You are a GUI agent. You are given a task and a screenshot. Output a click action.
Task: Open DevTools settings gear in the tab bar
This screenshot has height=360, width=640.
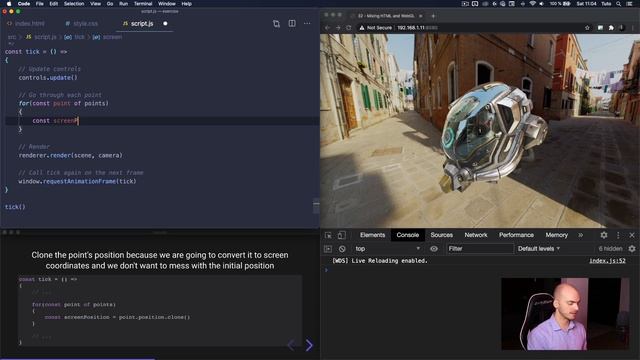click(604, 235)
